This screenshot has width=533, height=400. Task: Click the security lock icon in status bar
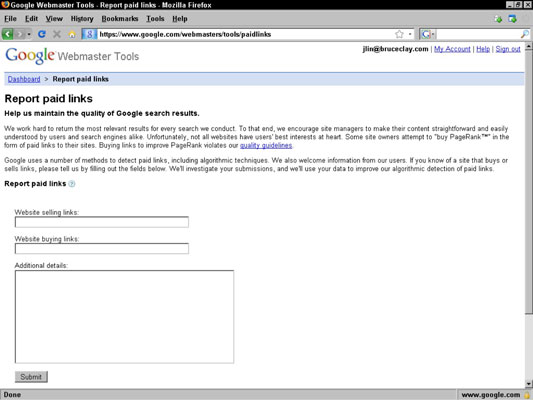[x=527, y=395]
